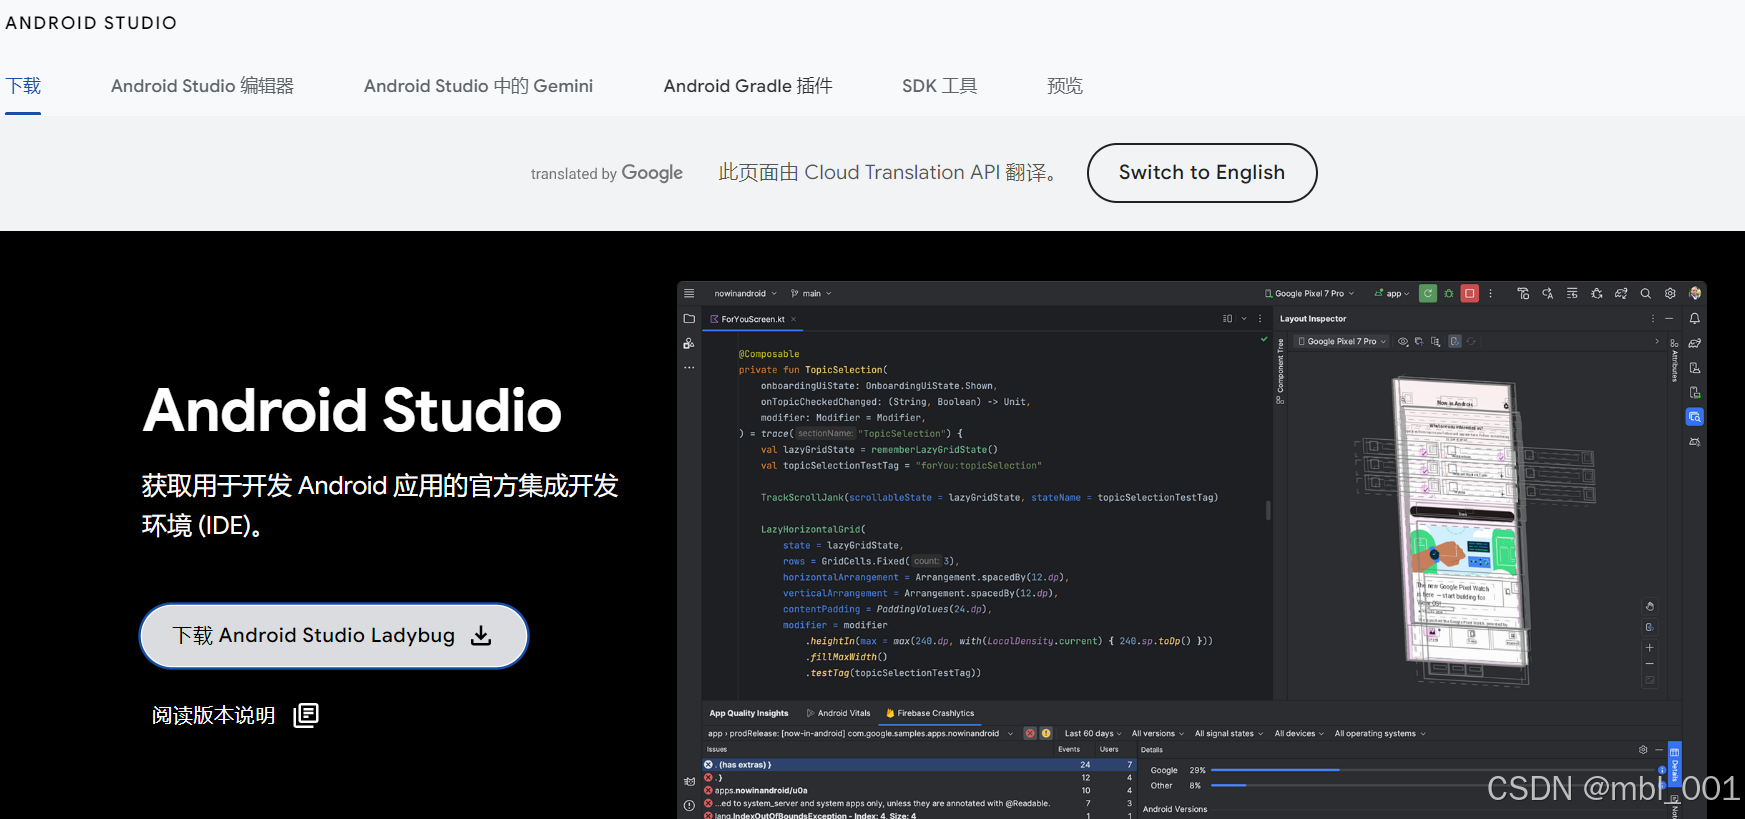Click the Problems icon at the bottom of the left sidebar
This screenshot has width=1745, height=819.
[689, 805]
